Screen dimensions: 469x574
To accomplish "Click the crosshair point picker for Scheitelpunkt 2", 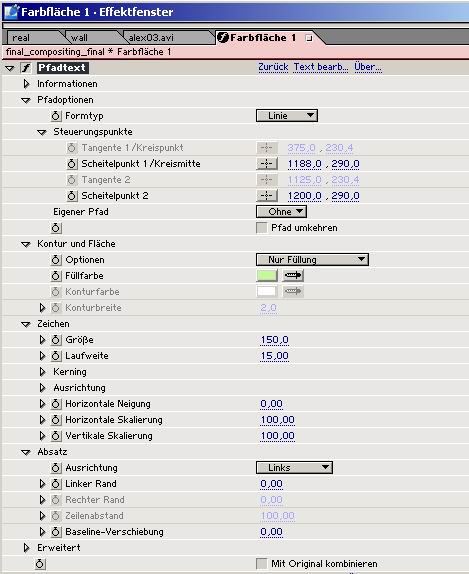I will pyautogui.click(x=267, y=196).
